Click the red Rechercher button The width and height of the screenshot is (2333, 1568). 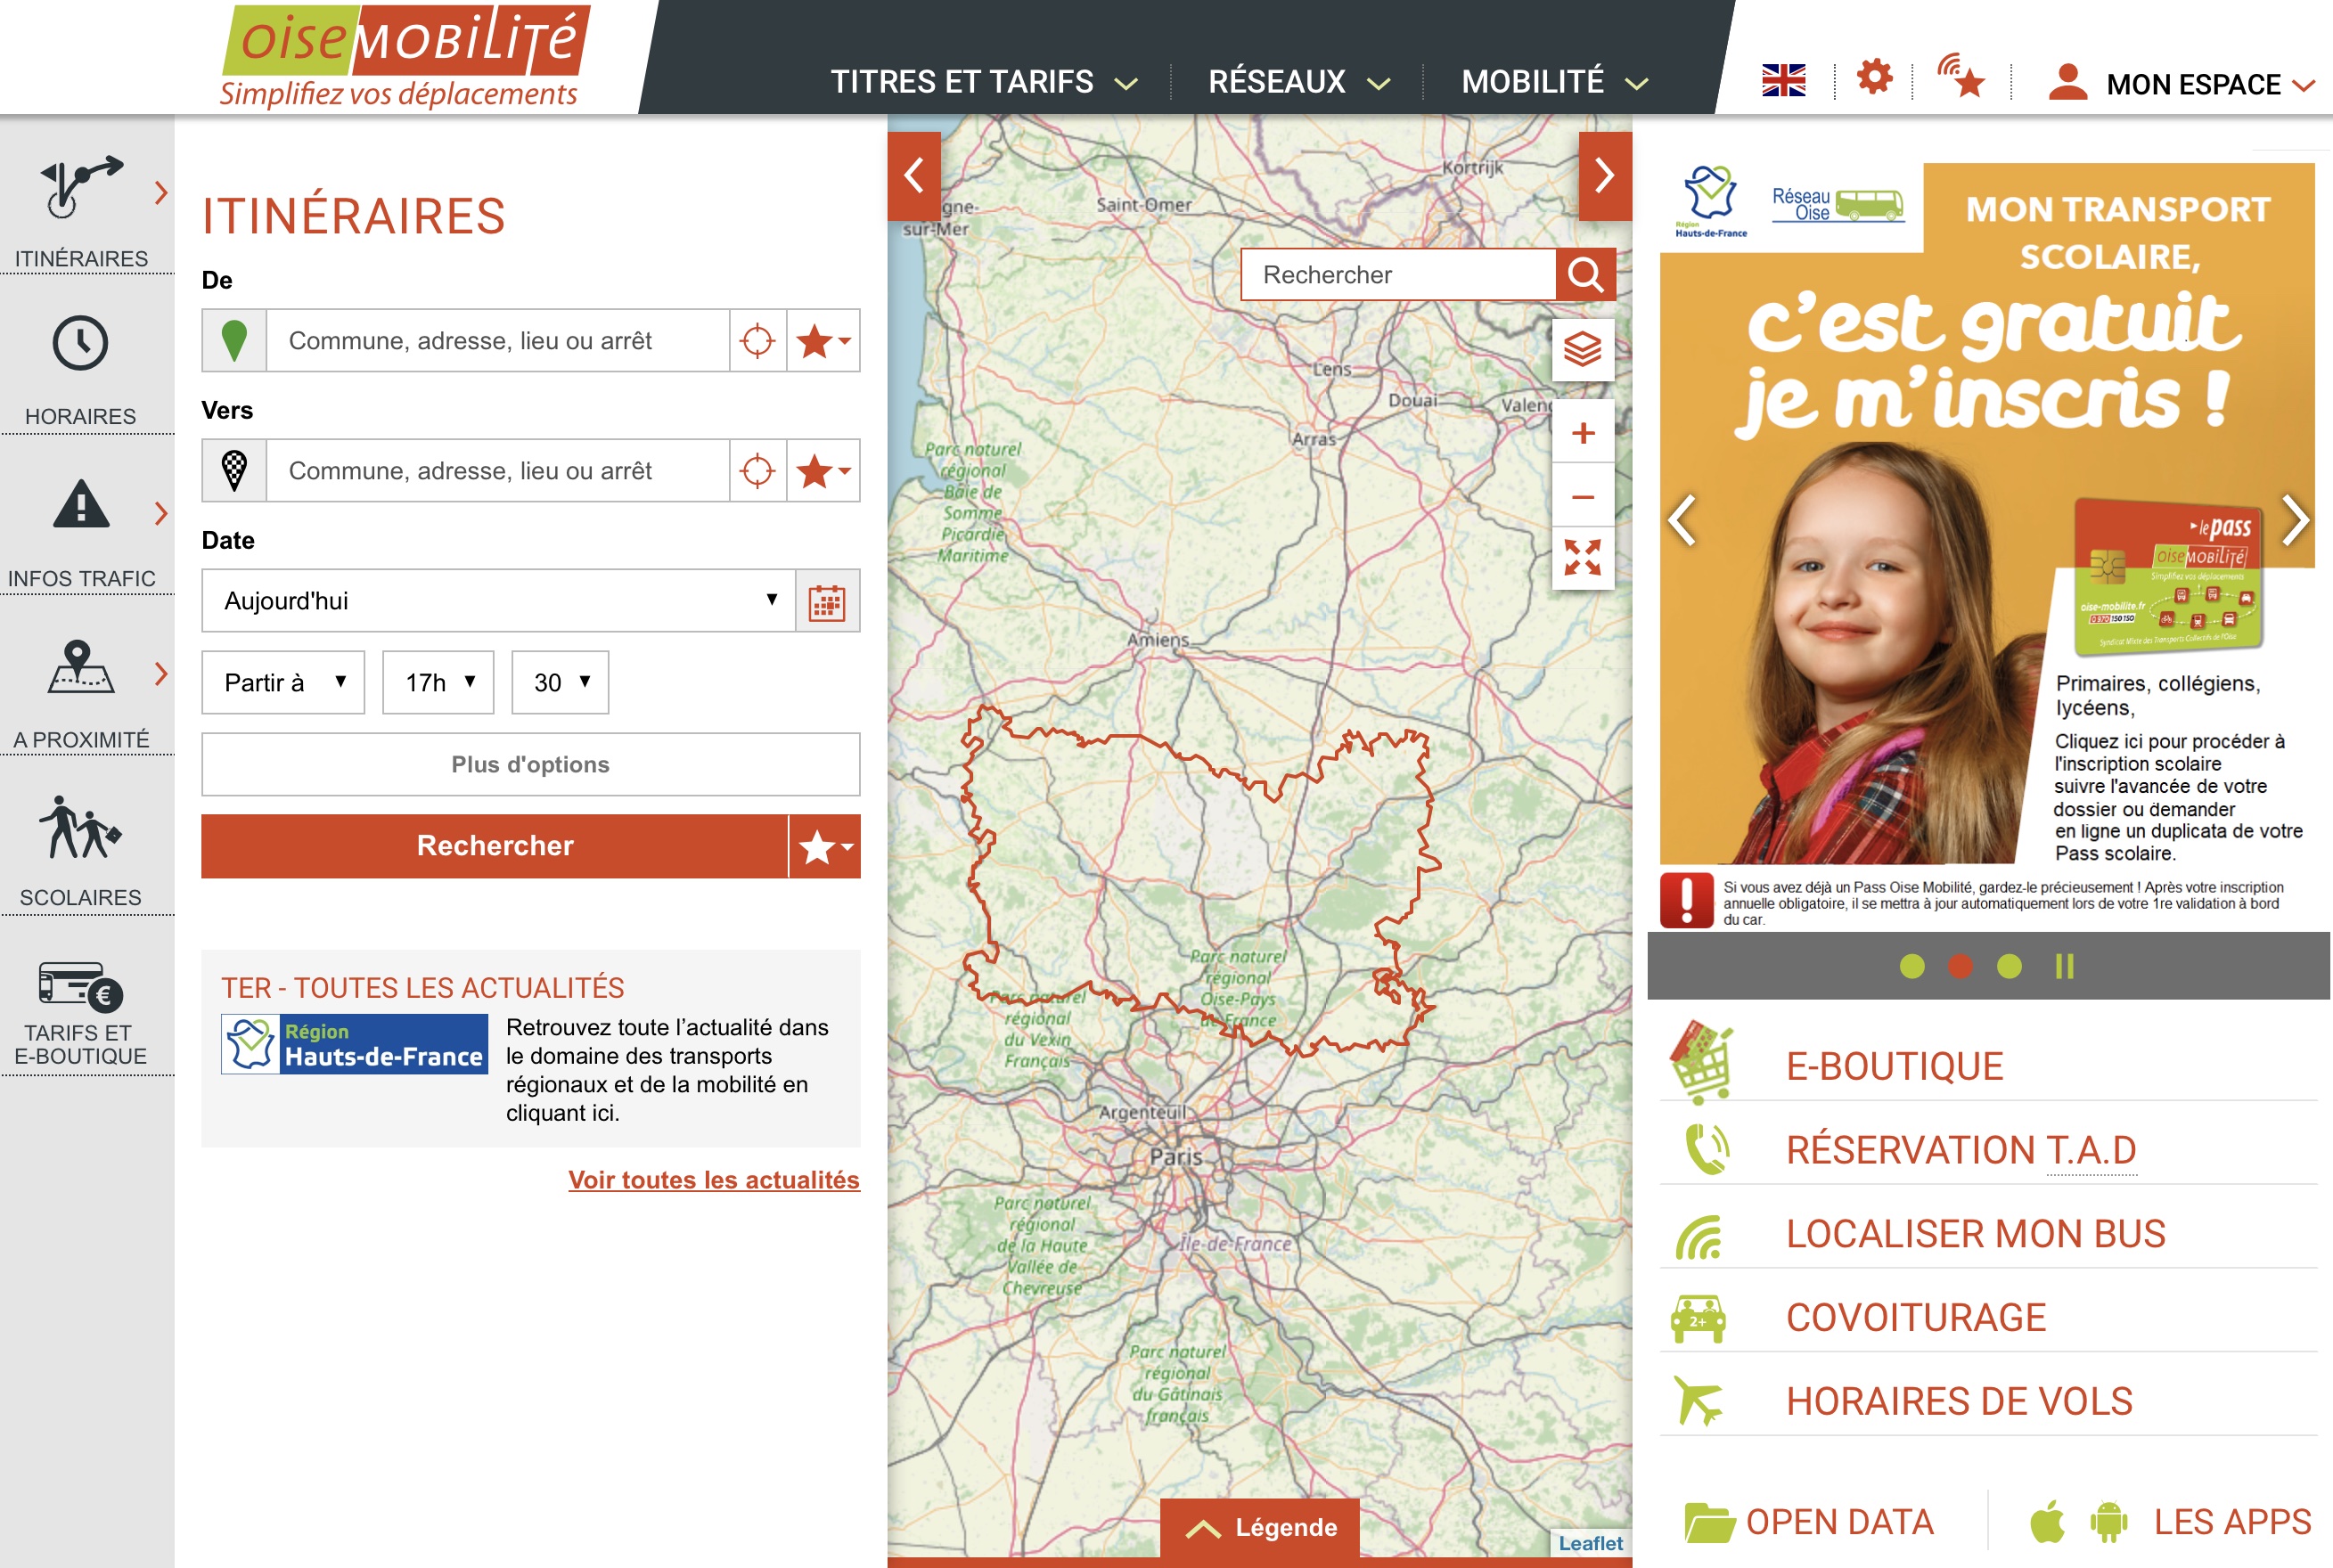click(x=495, y=847)
